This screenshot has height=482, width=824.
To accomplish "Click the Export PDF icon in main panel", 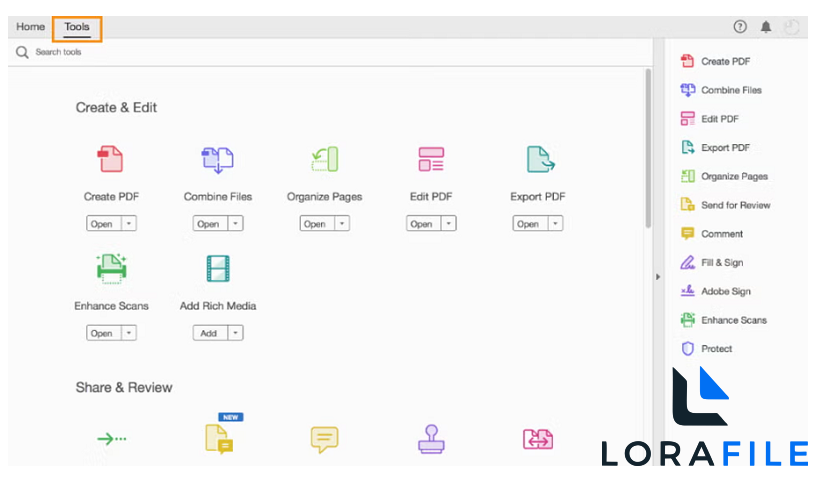I will tap(540, 159).
